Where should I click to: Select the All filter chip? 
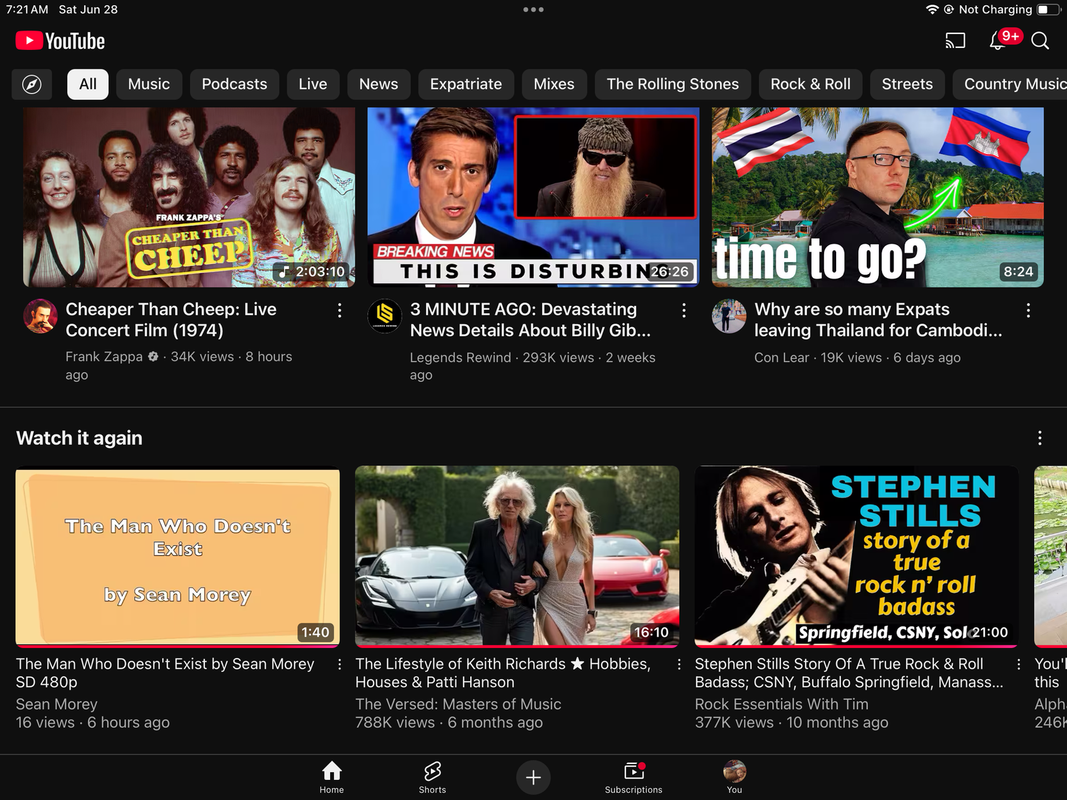pos(88,84)
